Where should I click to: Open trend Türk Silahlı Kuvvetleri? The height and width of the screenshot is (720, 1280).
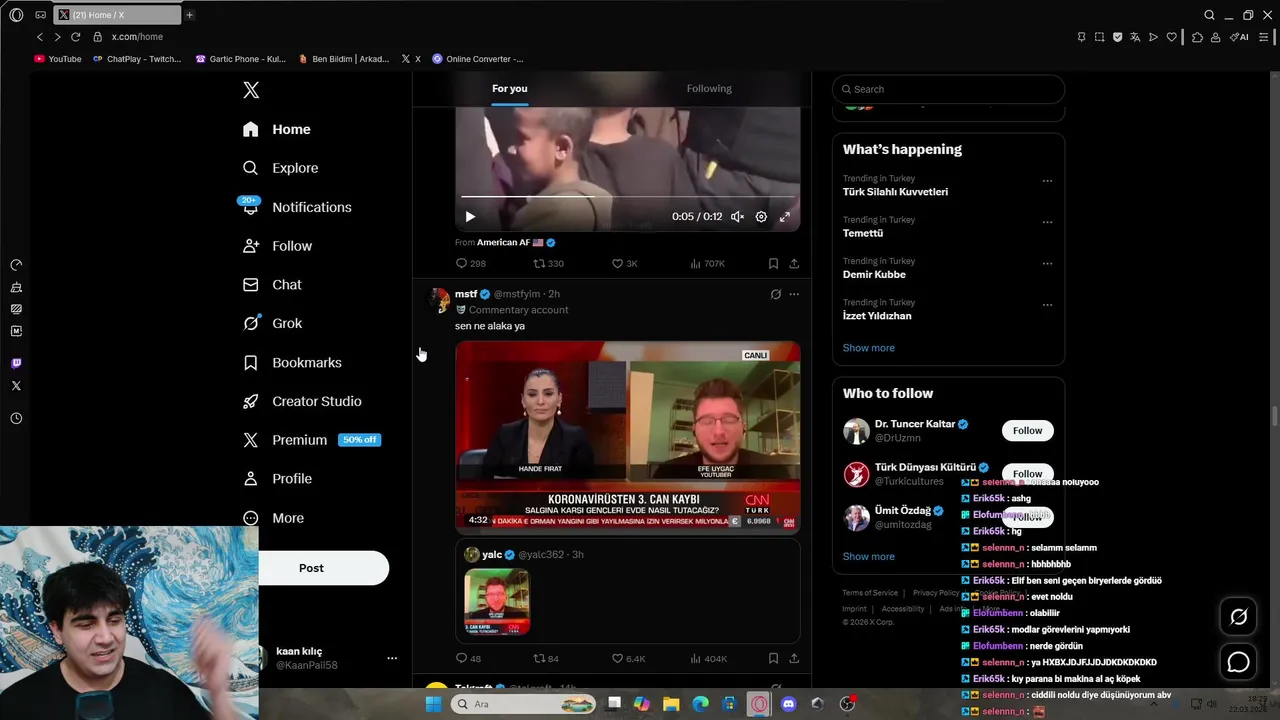(895, 192)
